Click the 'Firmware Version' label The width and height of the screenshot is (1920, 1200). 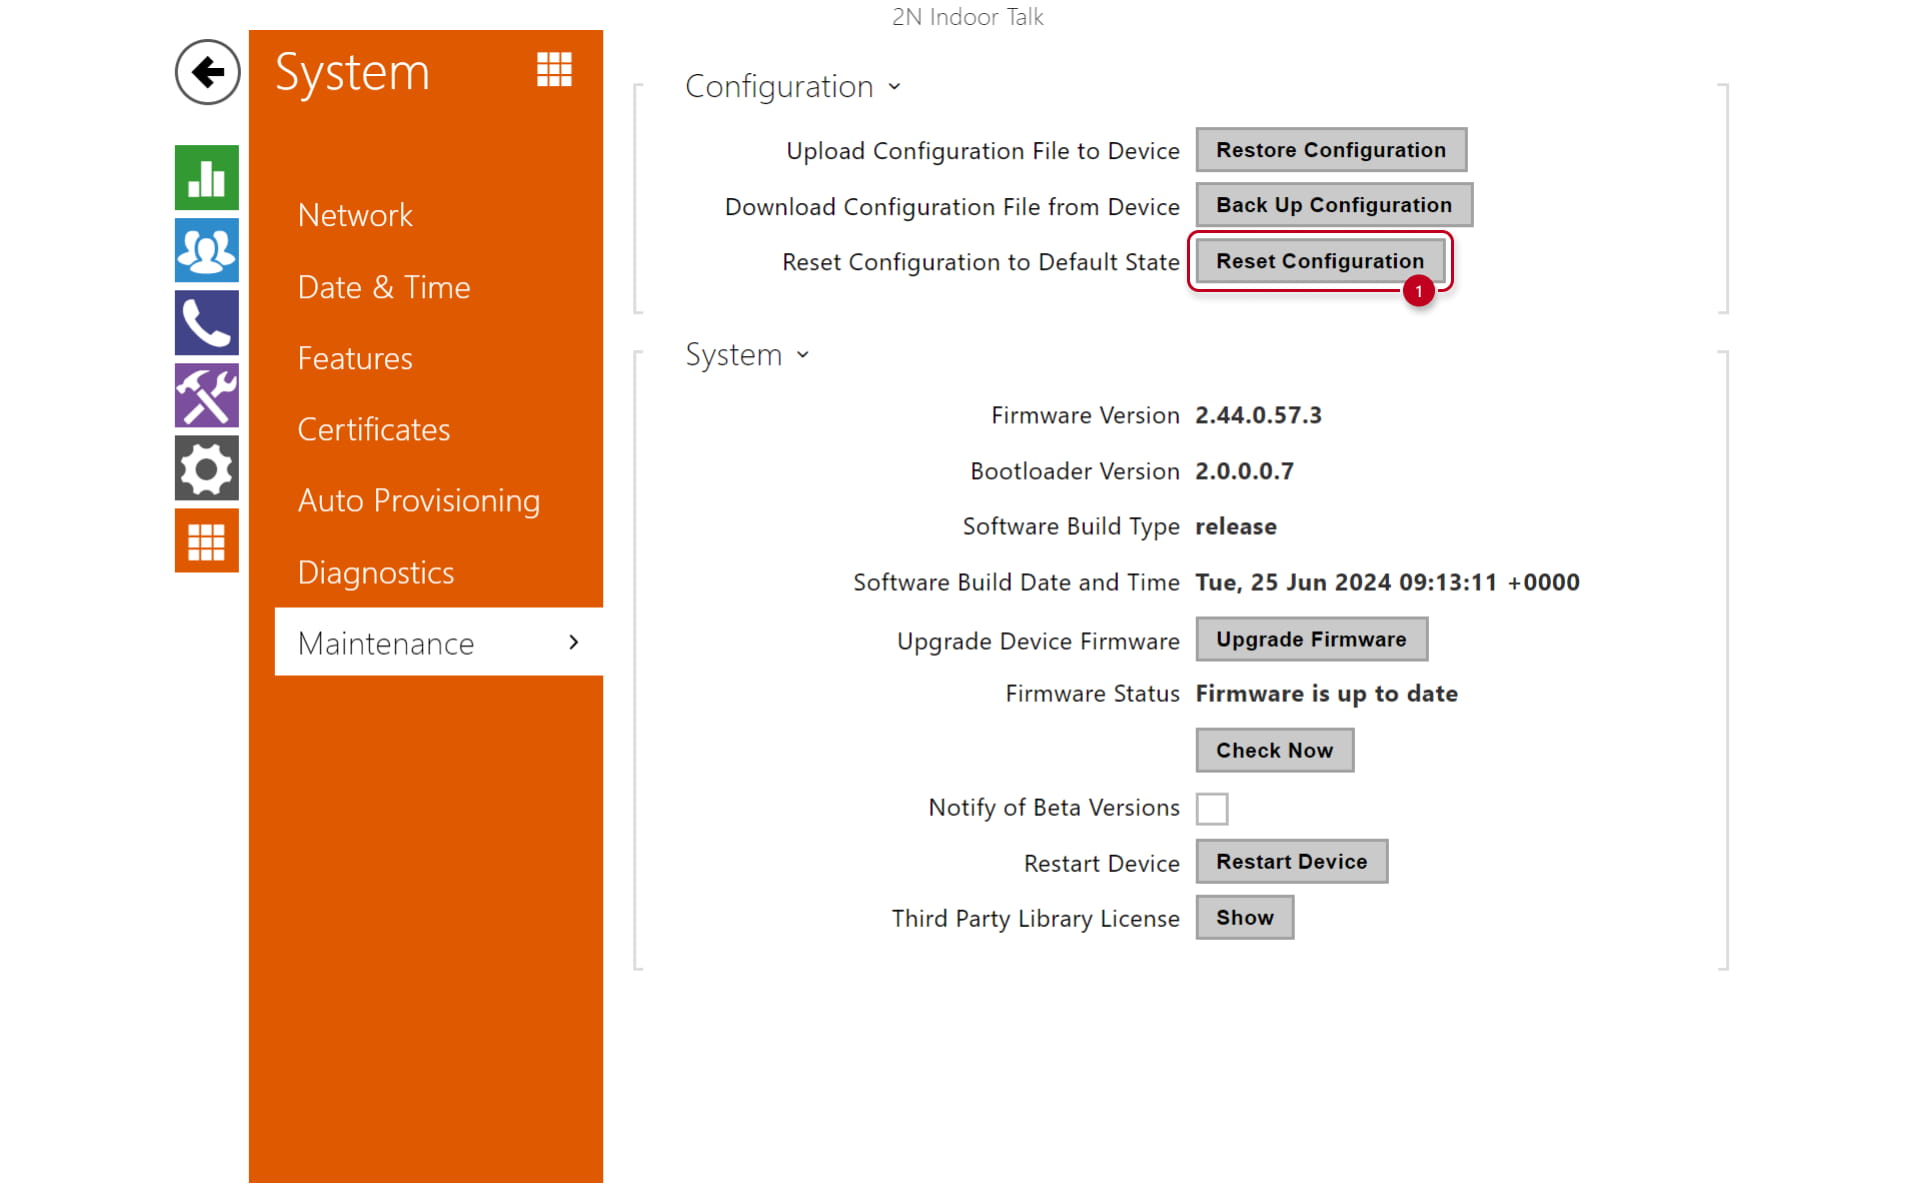[1085, 415]
